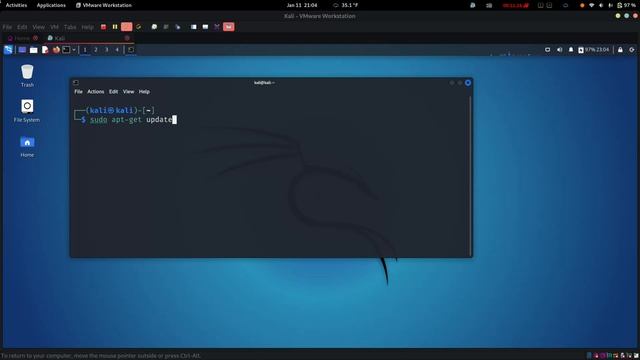The image size is (640, 360).
Task: Click the Kali panel battery and clock
Action: click(594, 50)
